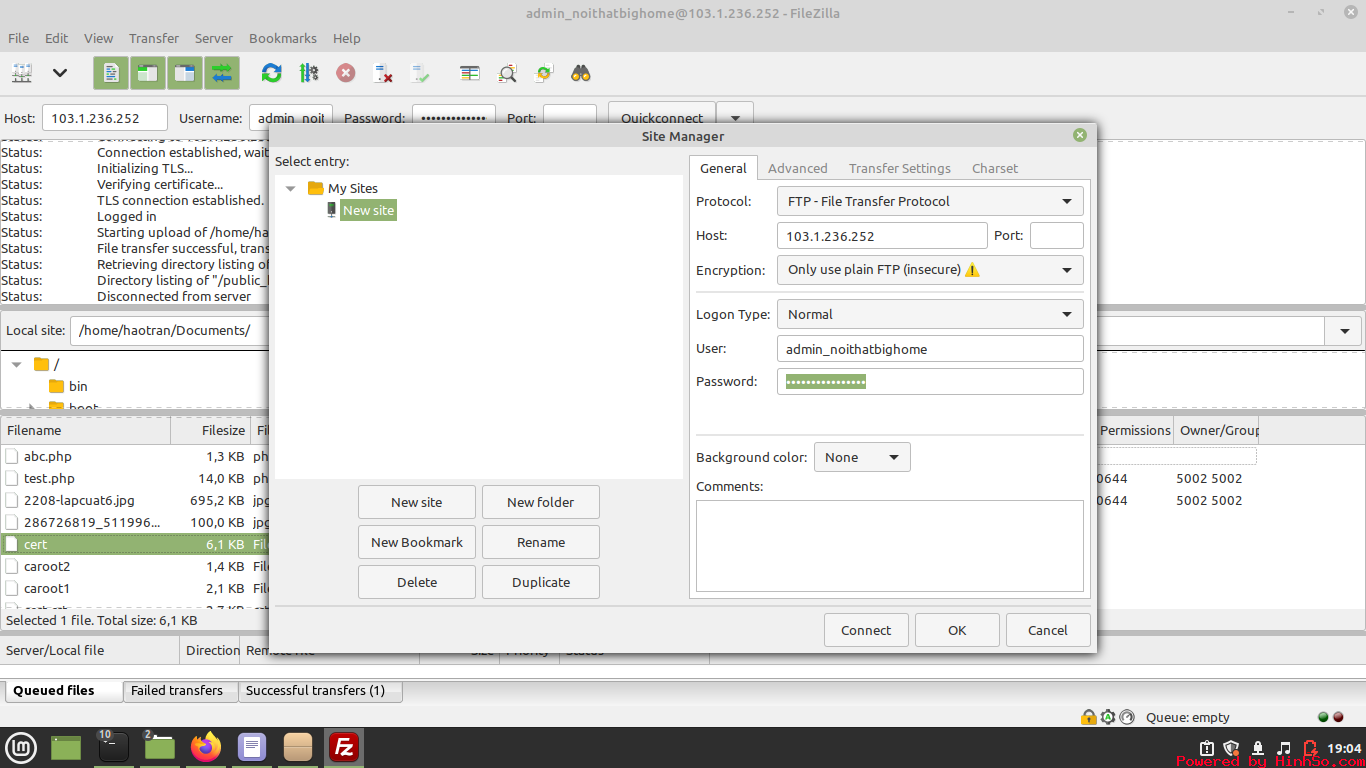This screenshot has height=768, width=1366.
Task: Open the Protocol dropdown
Action: 930,201
